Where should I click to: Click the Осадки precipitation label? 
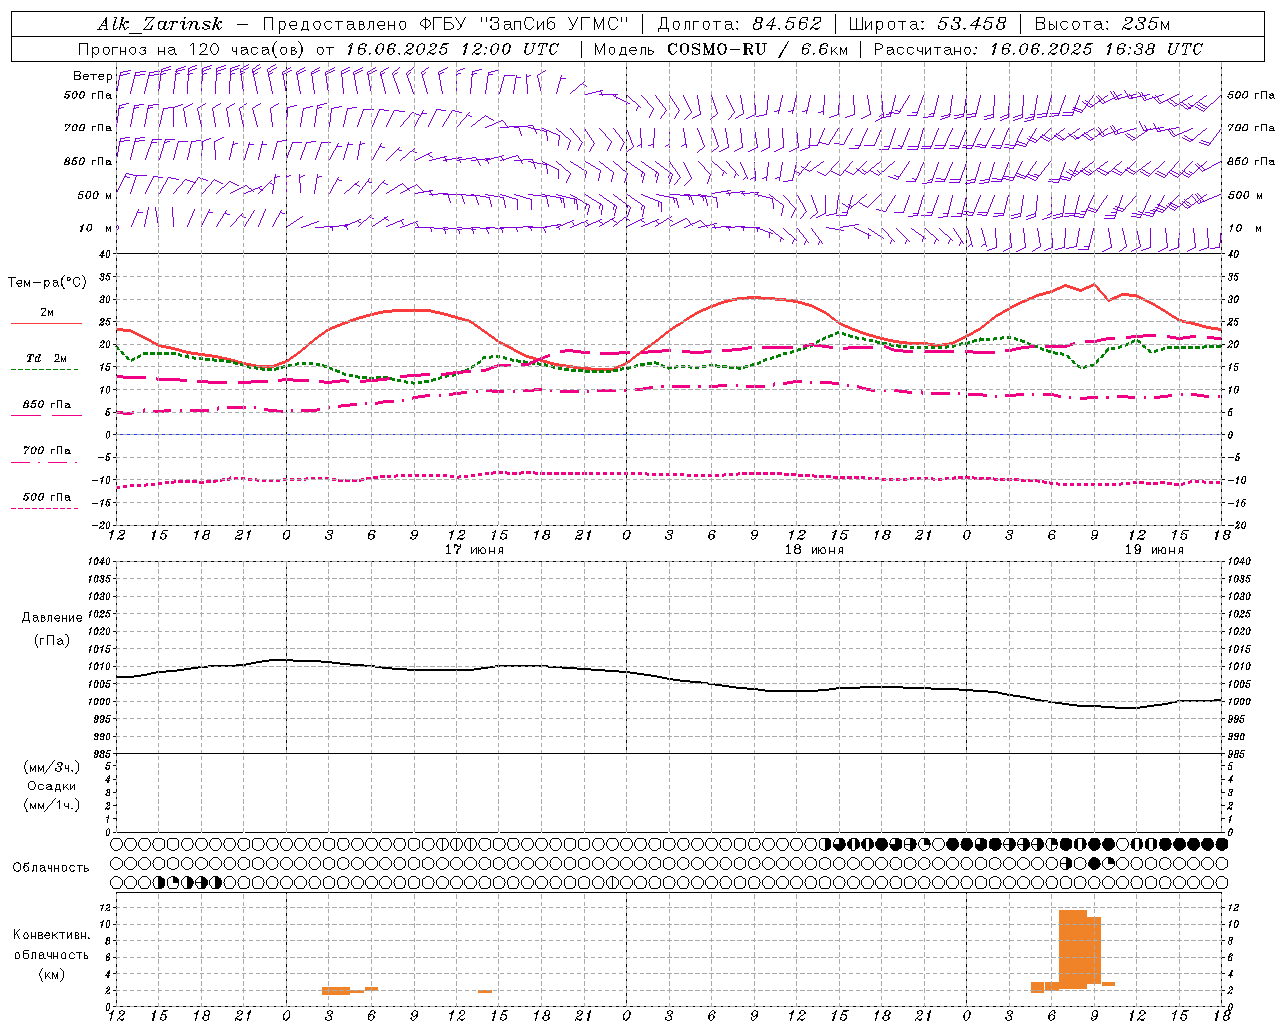(52, 786)
